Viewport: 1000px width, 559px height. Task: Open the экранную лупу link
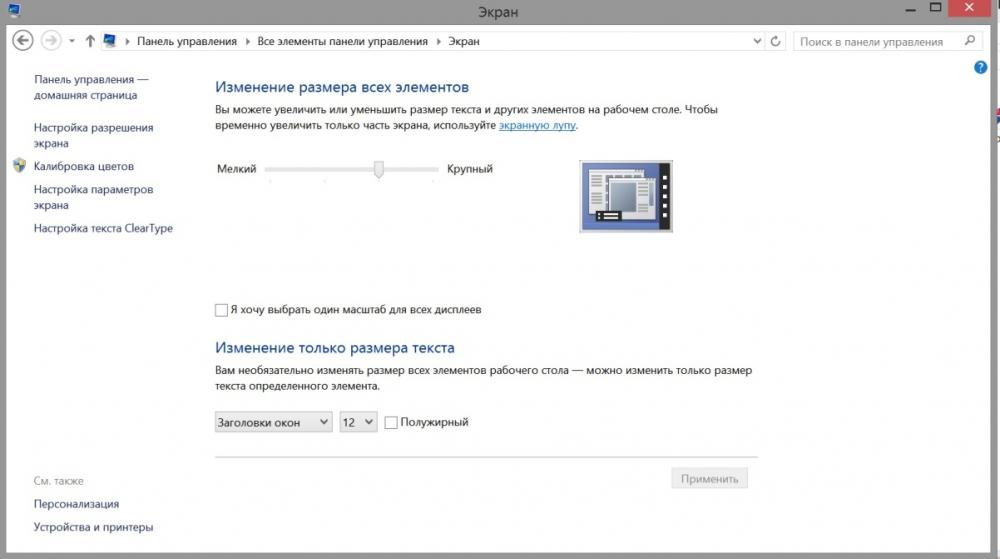coord(537,126)
